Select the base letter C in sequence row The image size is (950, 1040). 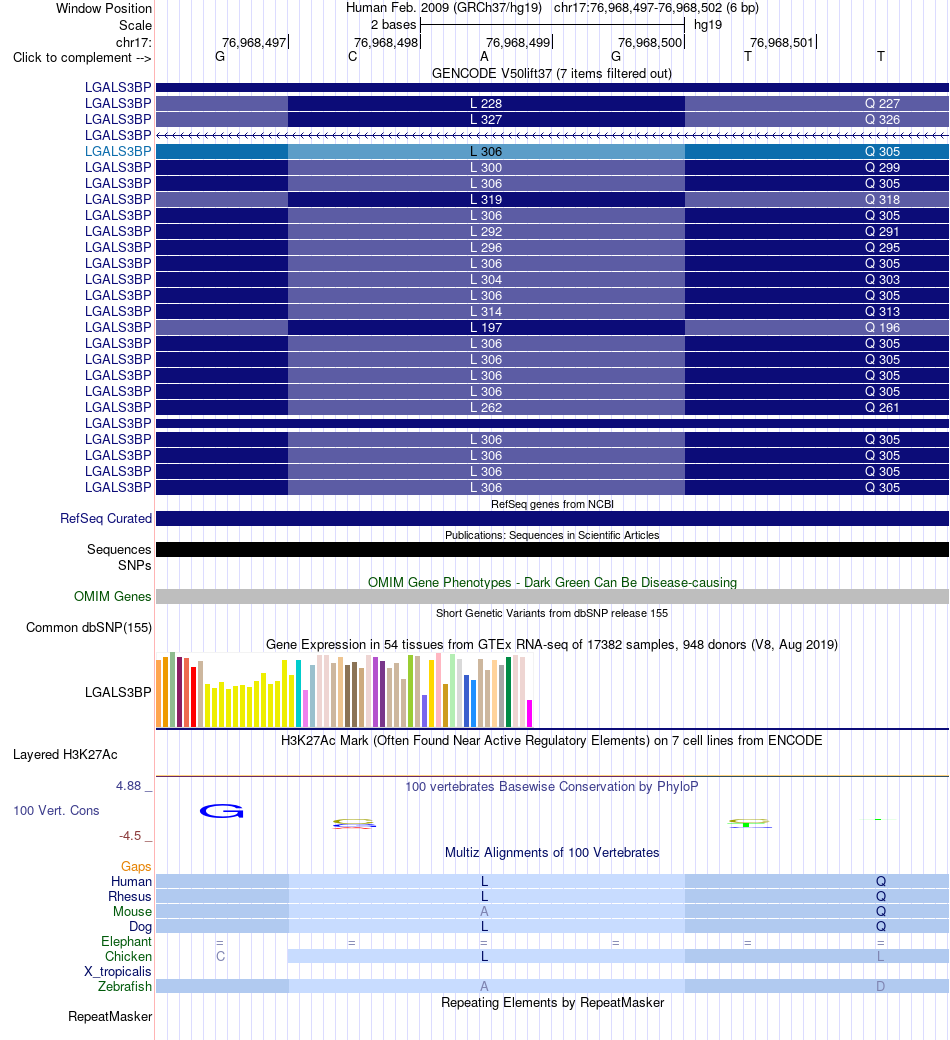pos(352,57)
